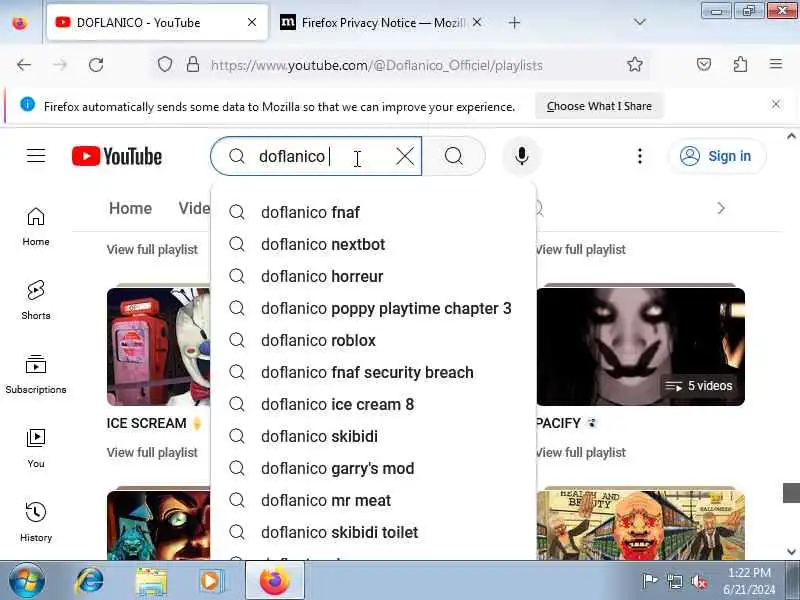This screenshot has height=600, width=800.
Task: Click page scrollbar down arrow
Action: click(x=791, y=552)
